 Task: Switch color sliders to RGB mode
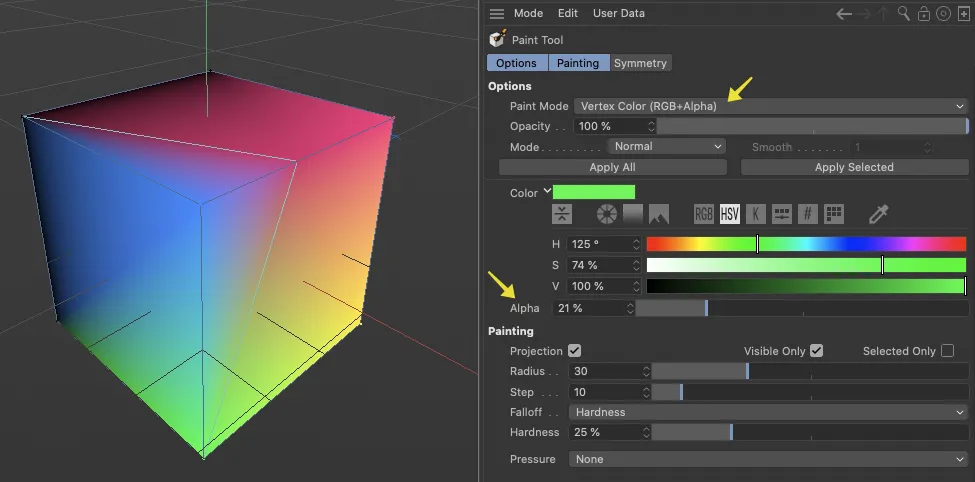point(704,214)
